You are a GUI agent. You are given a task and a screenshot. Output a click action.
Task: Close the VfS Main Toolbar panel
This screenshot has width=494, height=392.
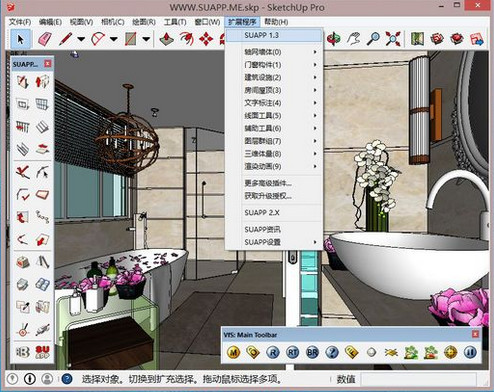(475, 334)
